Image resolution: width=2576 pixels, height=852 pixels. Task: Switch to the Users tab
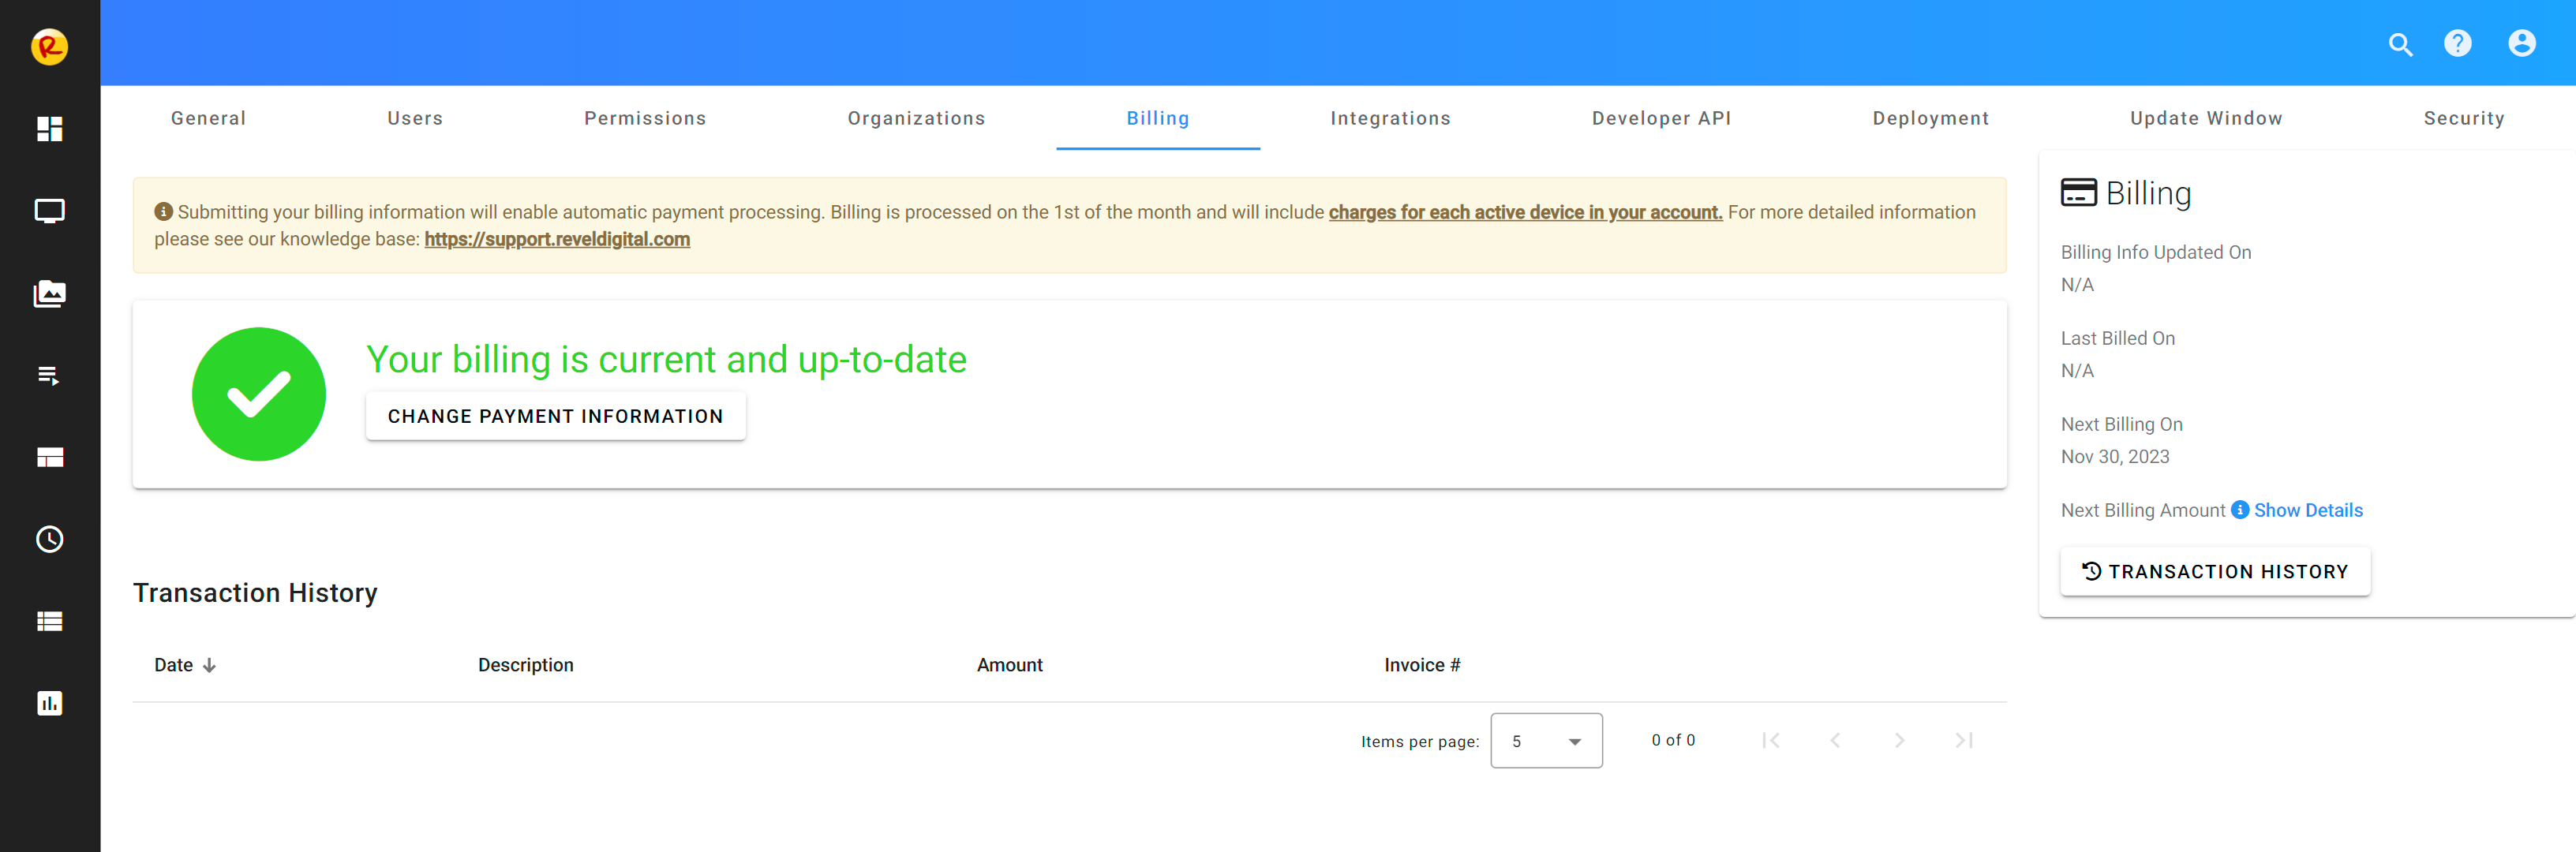pyautogui.click(x=415, y=118)
